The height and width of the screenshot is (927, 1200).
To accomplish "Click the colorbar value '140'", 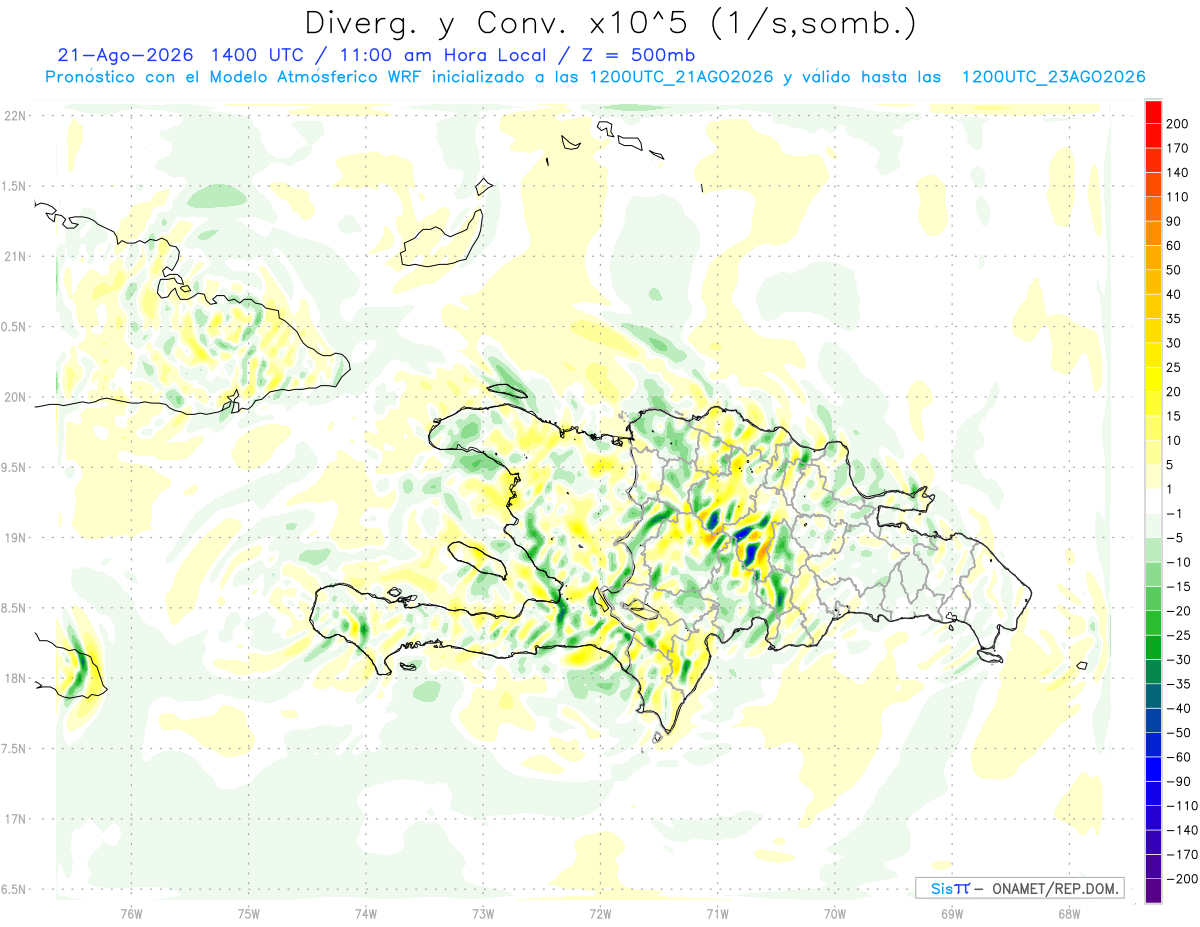I will pyautogui.click(x=1177, y=173).
